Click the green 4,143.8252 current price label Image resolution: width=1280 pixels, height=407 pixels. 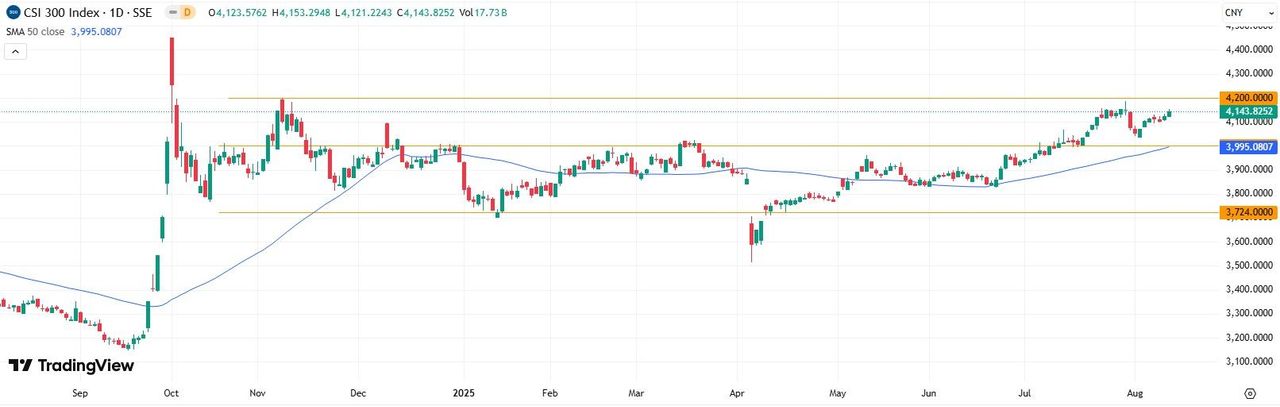point(1248,112)
